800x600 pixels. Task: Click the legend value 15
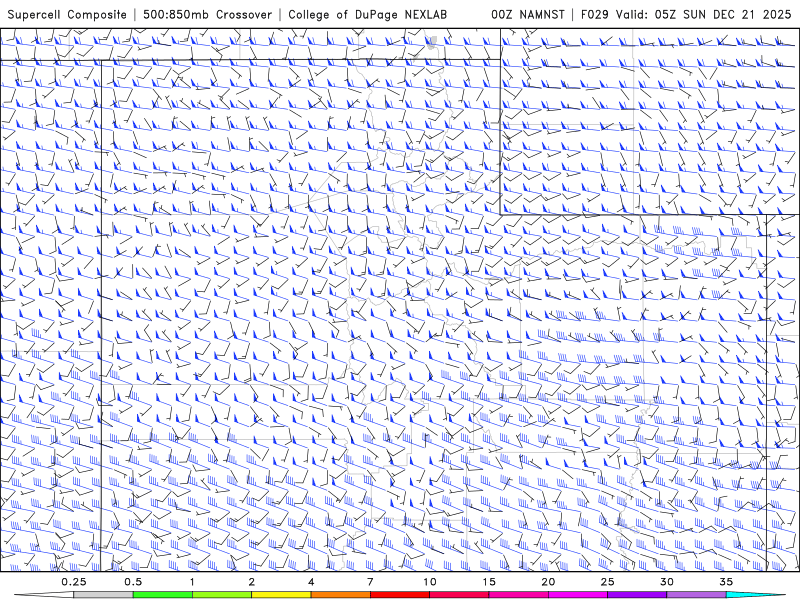pos(489,582)
